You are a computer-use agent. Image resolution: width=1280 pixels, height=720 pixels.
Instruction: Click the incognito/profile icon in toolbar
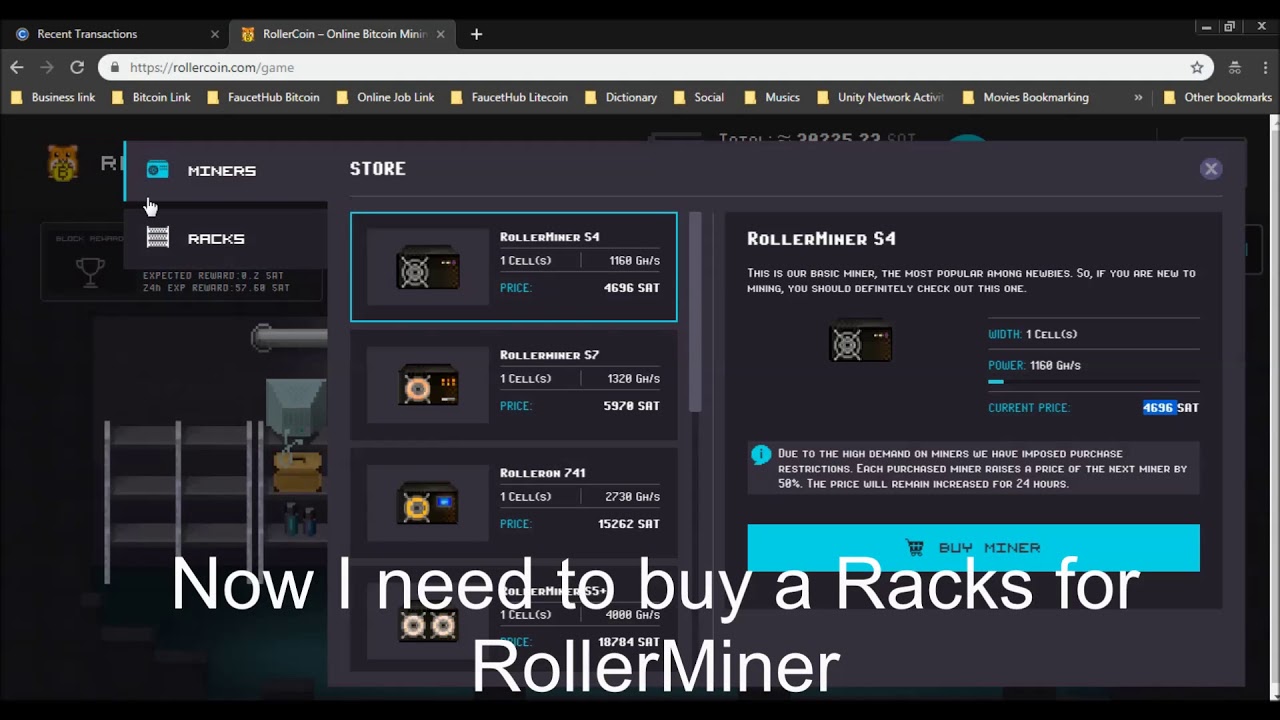[x=1235, y=67]
